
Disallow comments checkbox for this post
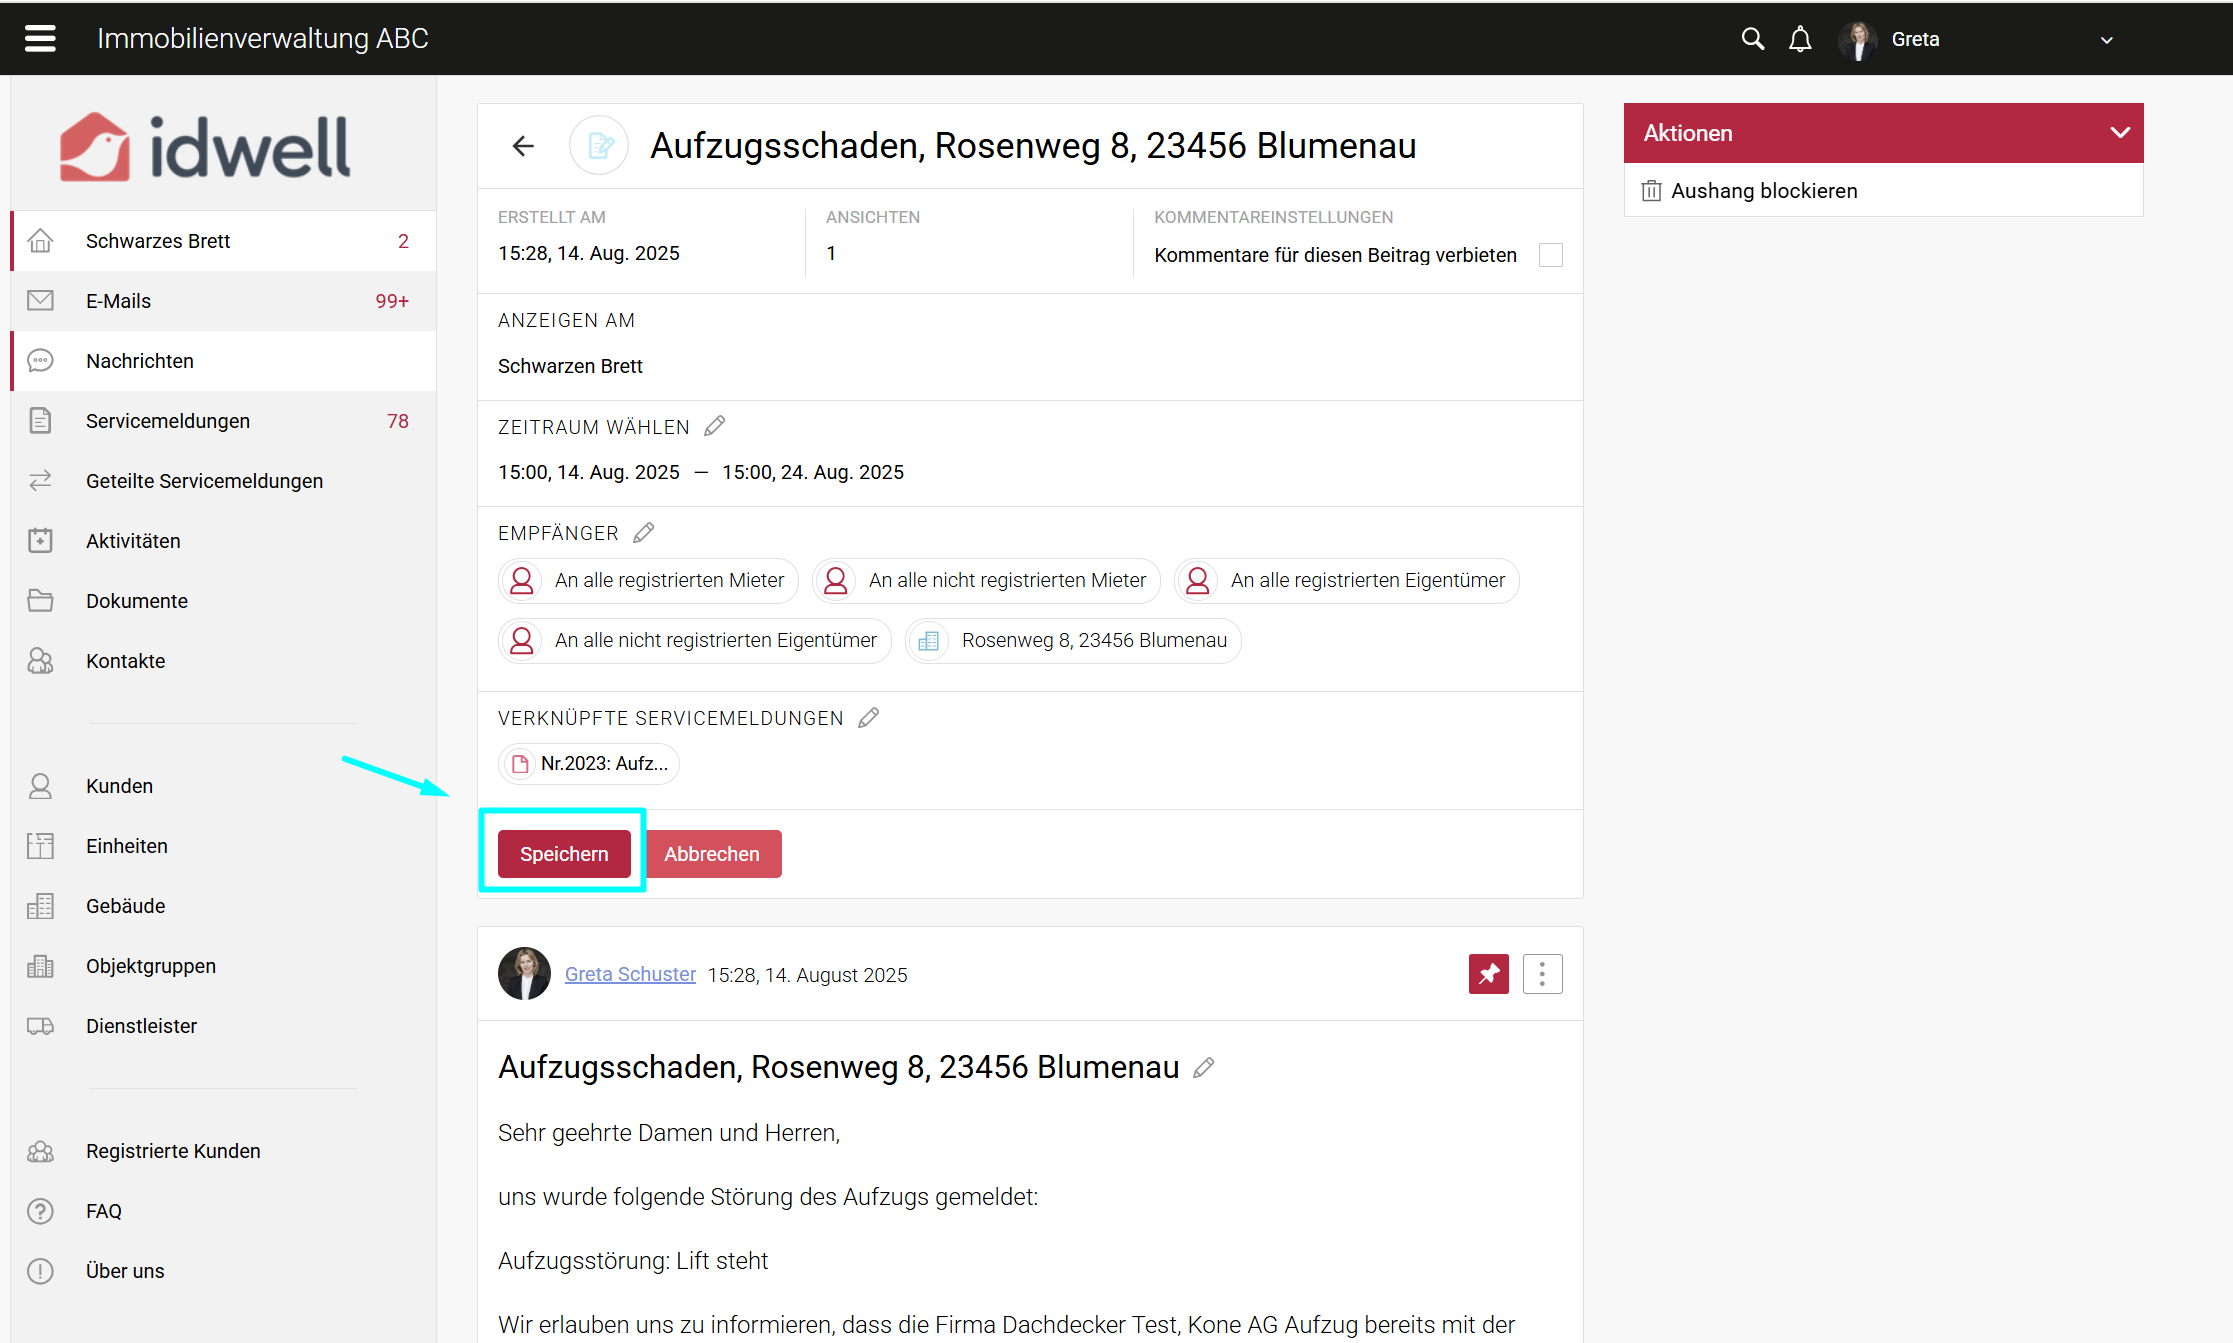tap(1551, 255)
